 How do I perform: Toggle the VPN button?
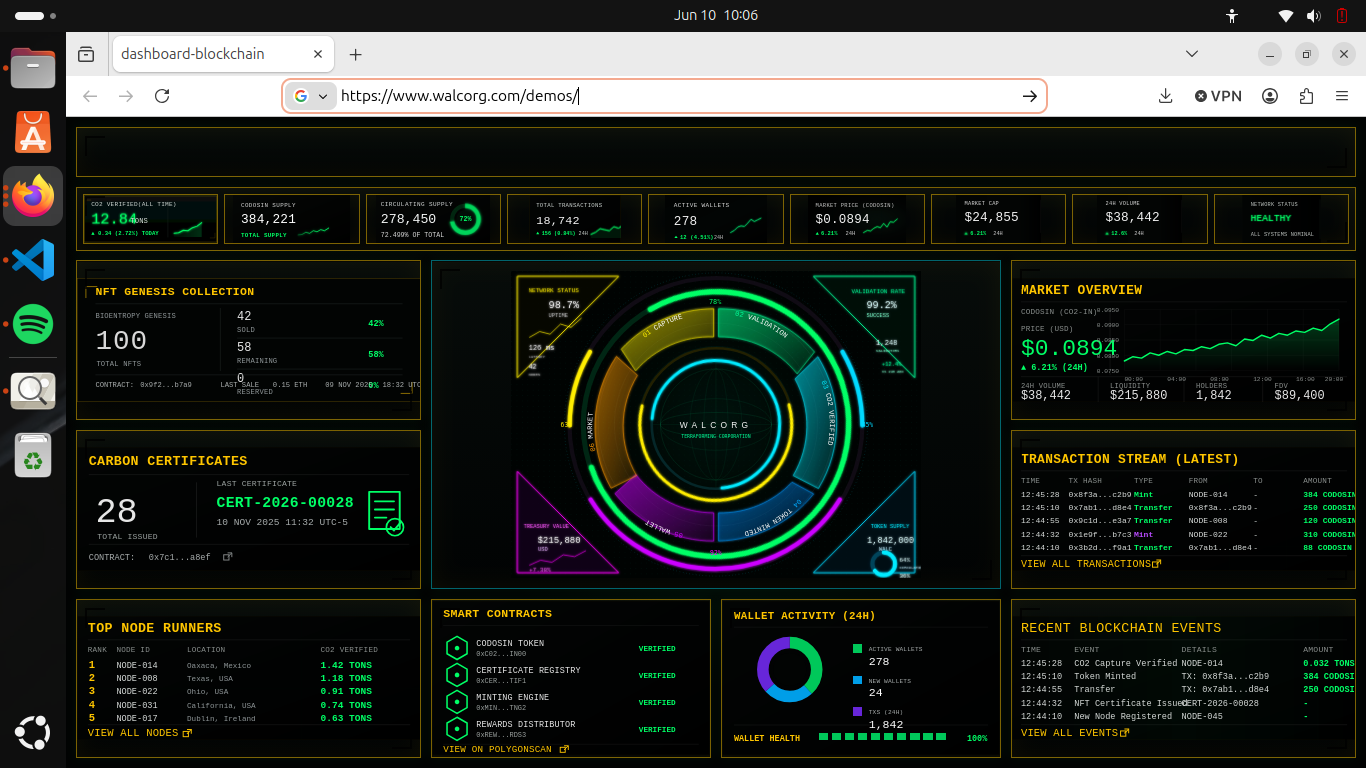1218,96
